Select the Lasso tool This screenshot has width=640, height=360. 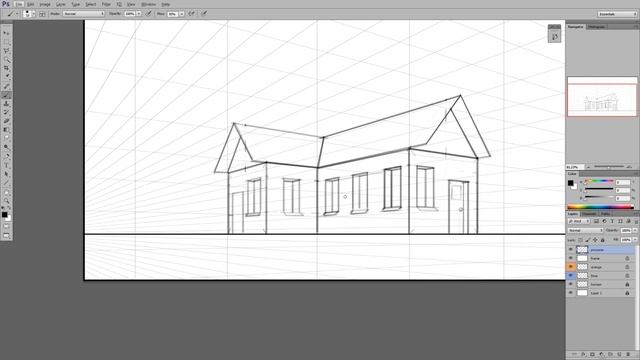[x=6, y=50]
